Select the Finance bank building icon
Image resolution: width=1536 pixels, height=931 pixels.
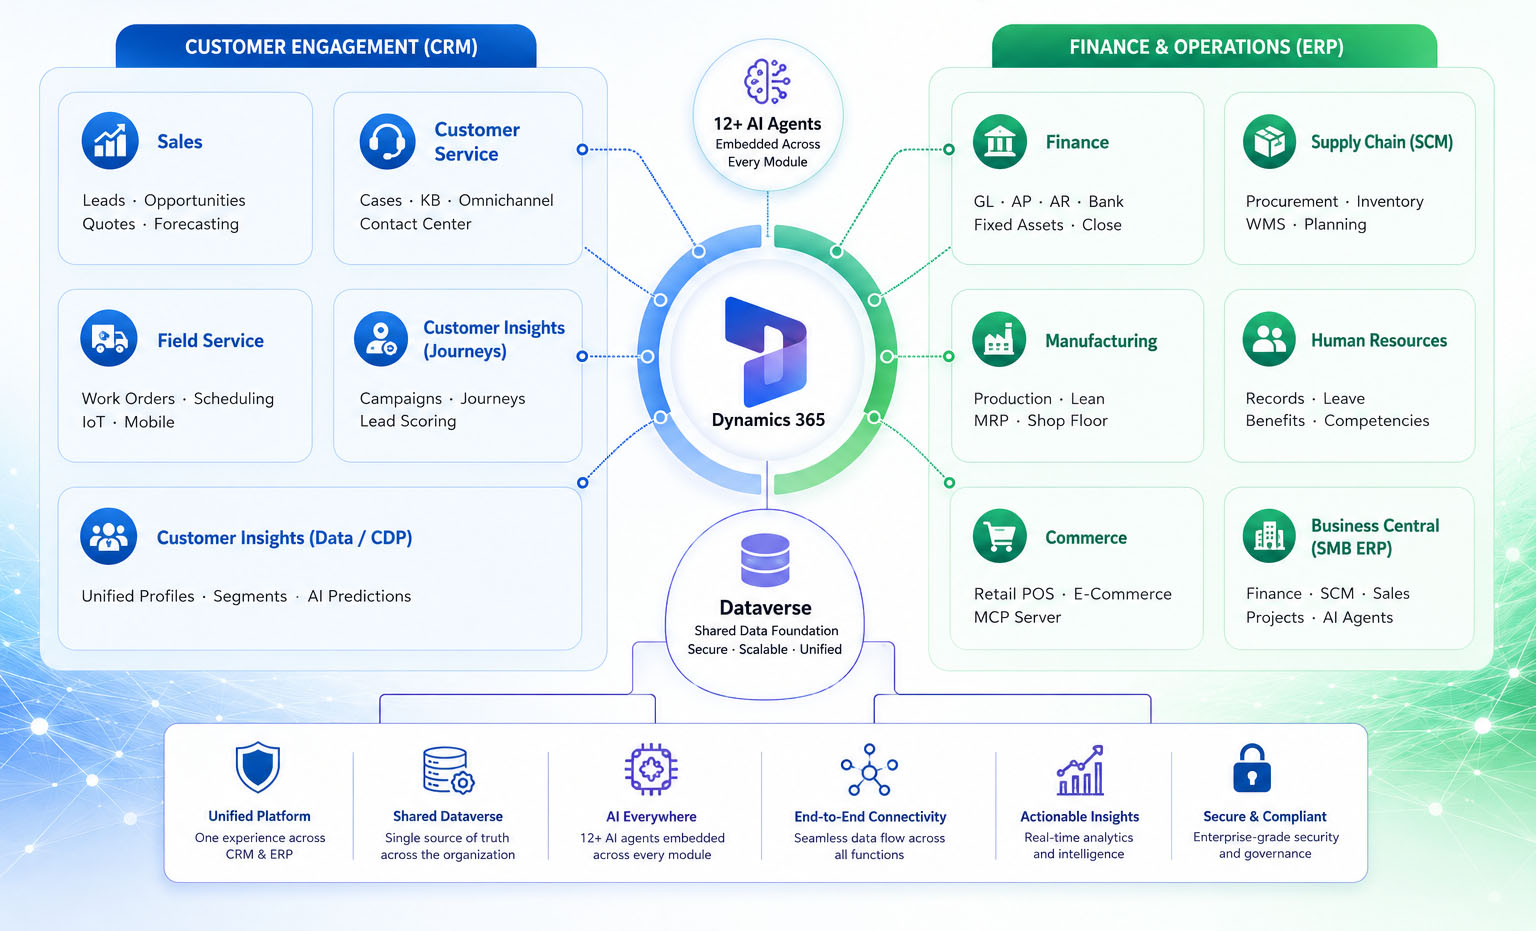coord(1000,141)
